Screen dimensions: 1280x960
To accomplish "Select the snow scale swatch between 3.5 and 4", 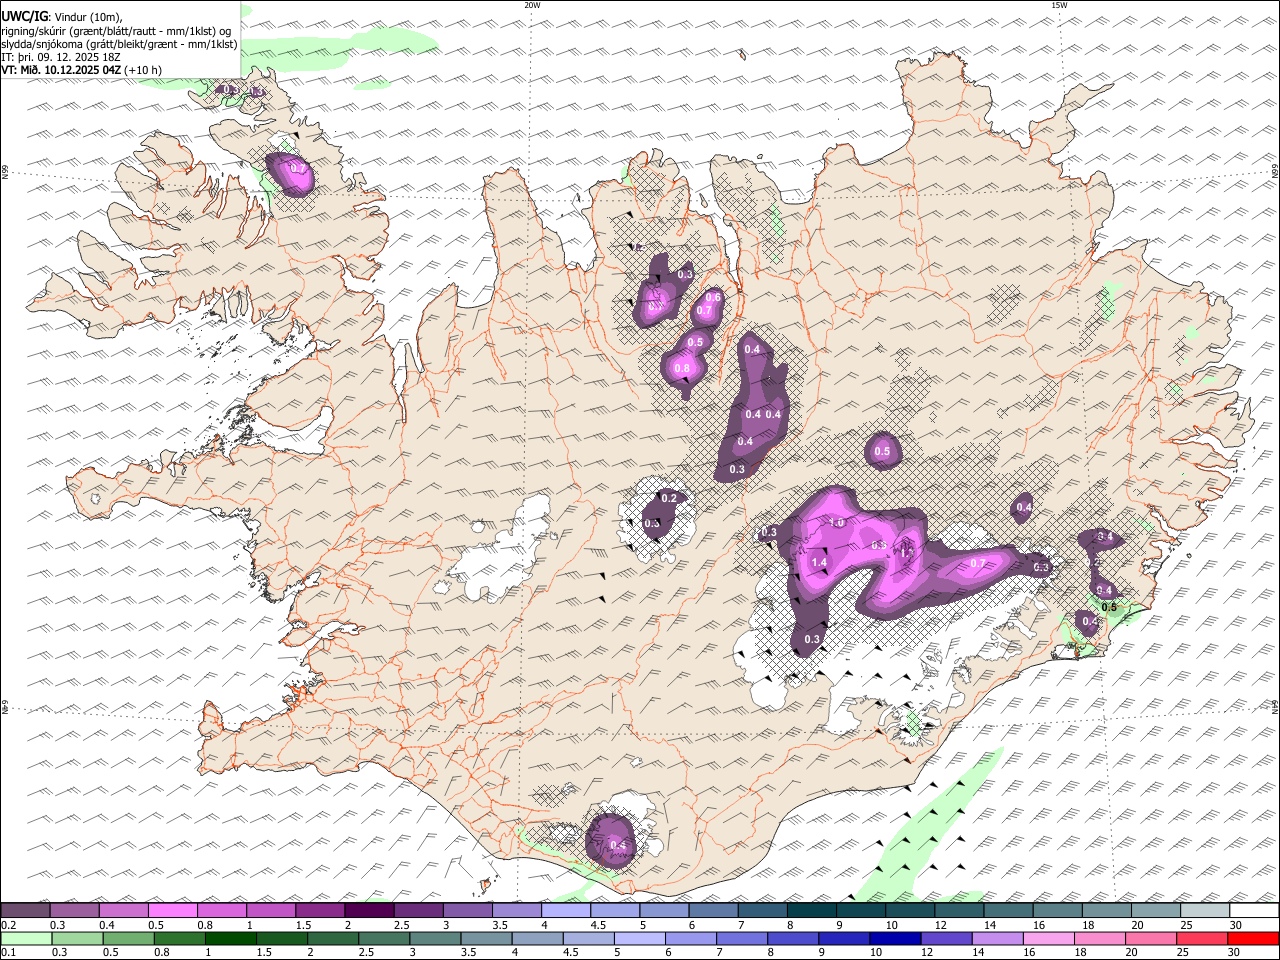I will click(x=517, y=910).
